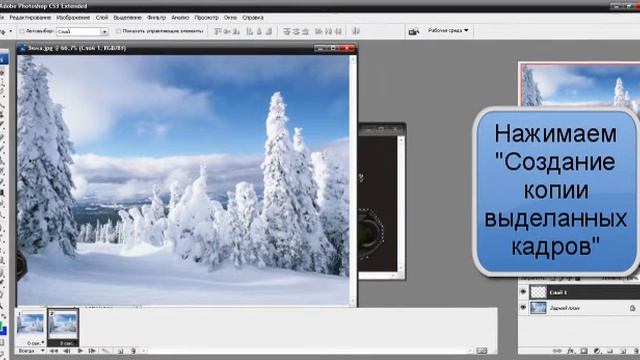Click the distribute left edges icon
This screenshot has height=360, width=640.
318,31
